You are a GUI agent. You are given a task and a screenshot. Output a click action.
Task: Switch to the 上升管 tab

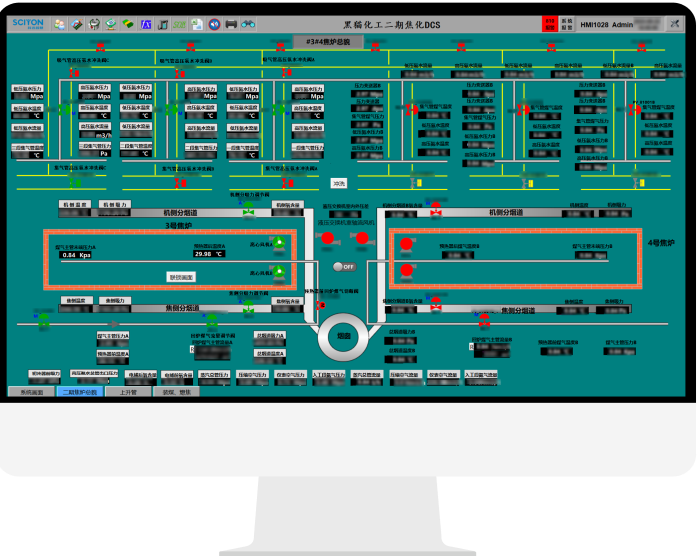(x=128, y=392)
